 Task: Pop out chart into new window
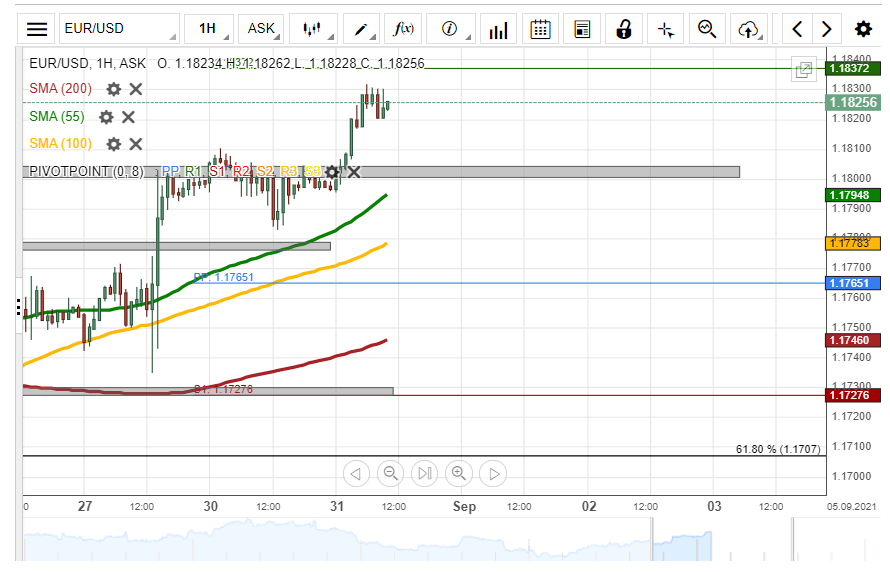coord(803,69)
